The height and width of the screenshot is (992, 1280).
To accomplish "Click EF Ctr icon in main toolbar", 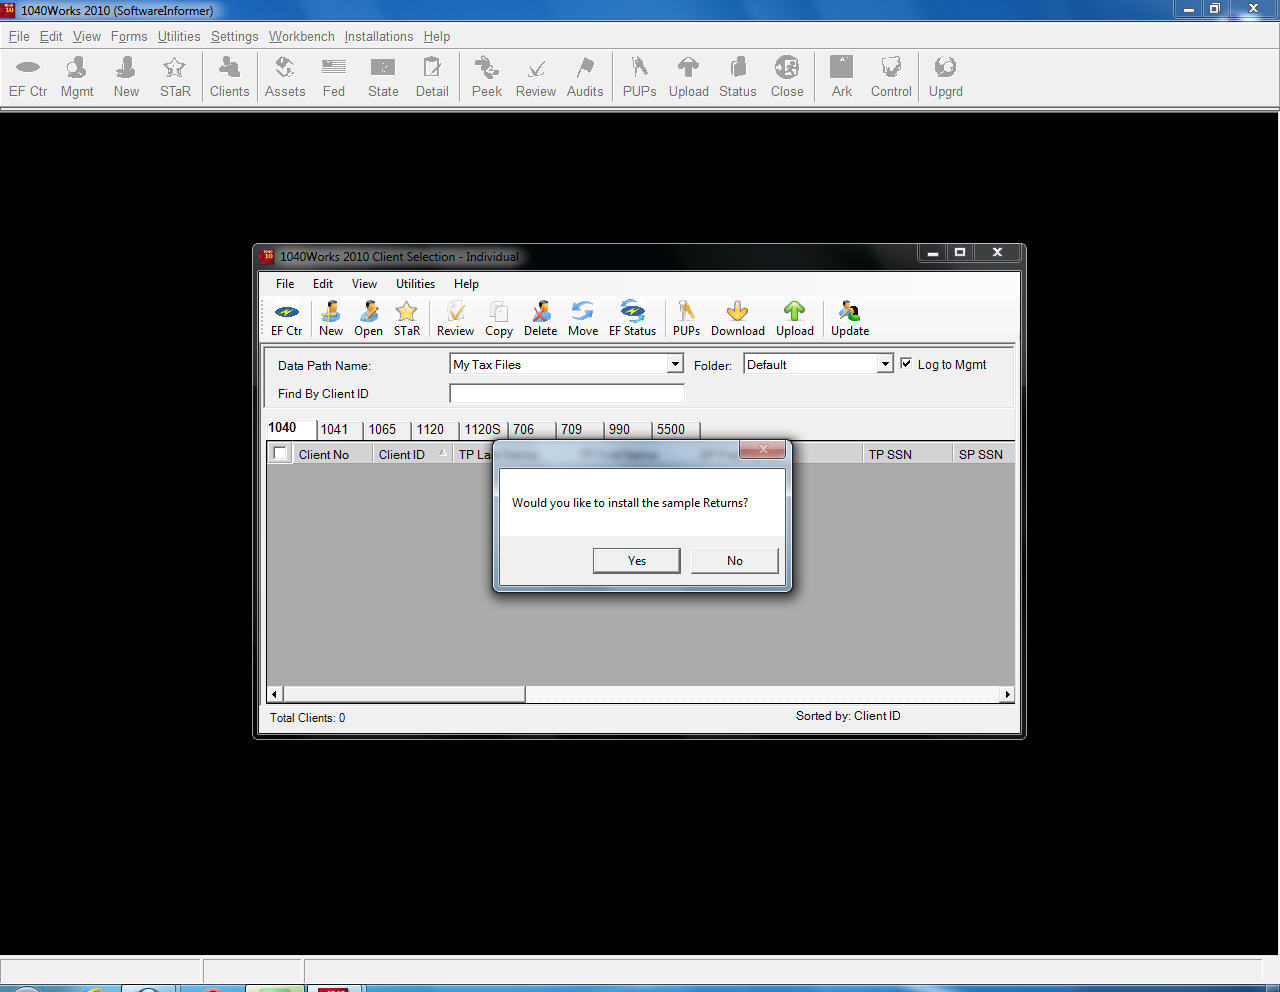I will [28, 77].
